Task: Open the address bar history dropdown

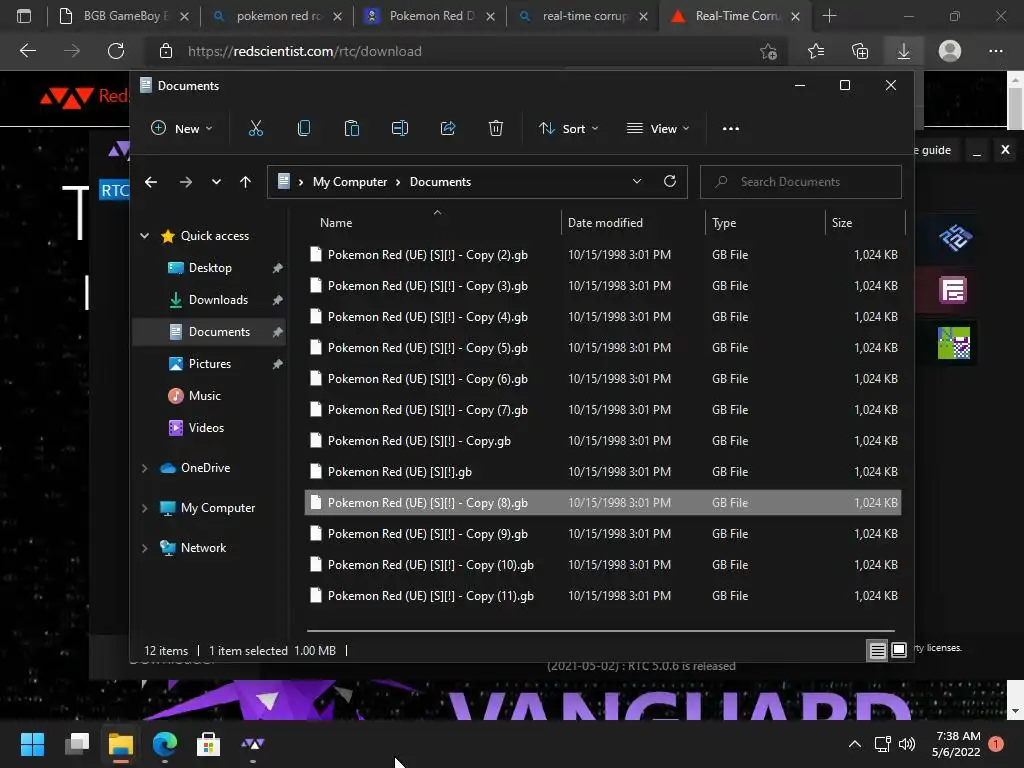Action: click(x=637, y=182)
